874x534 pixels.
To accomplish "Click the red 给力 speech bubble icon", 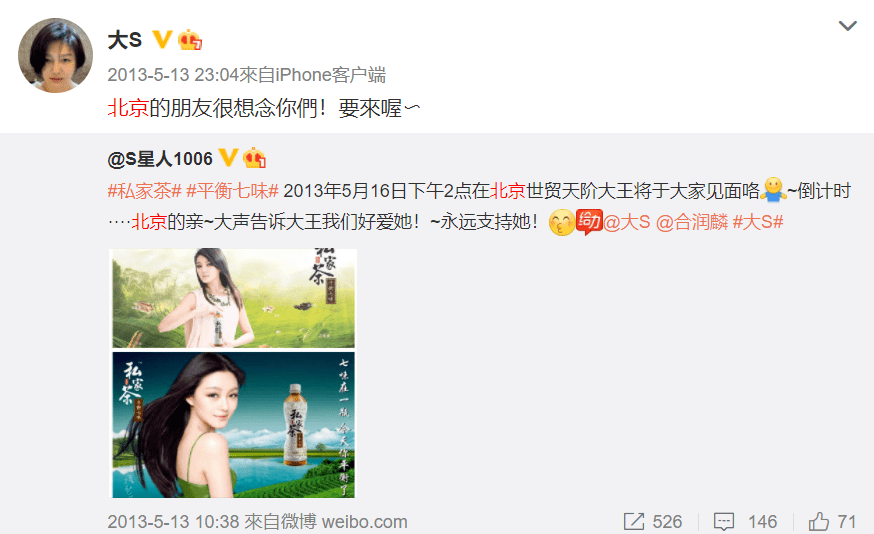I will pos(589,221).
